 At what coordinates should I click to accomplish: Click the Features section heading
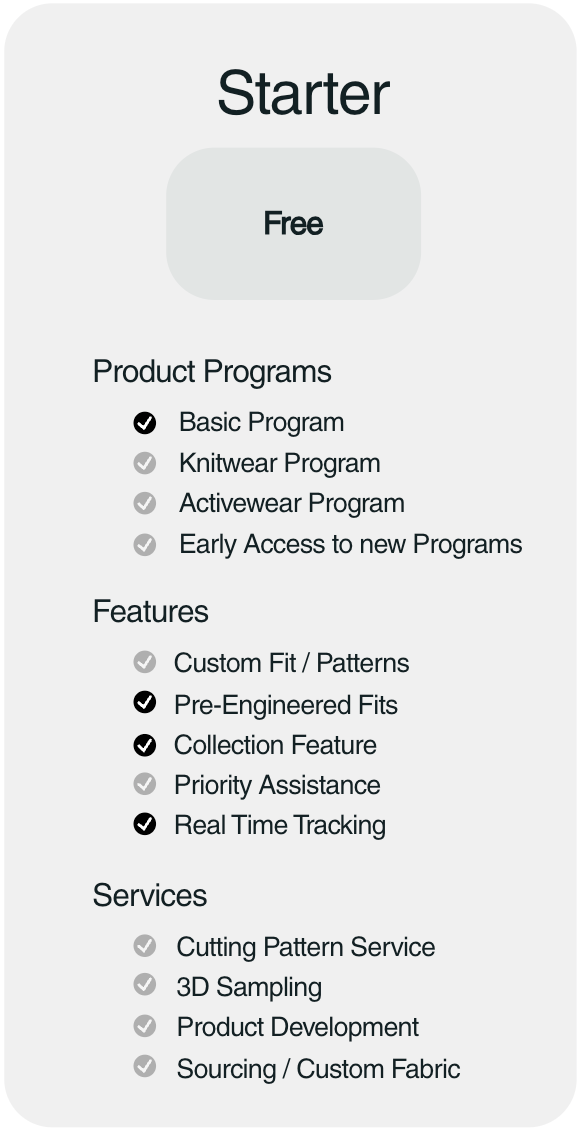150,612
